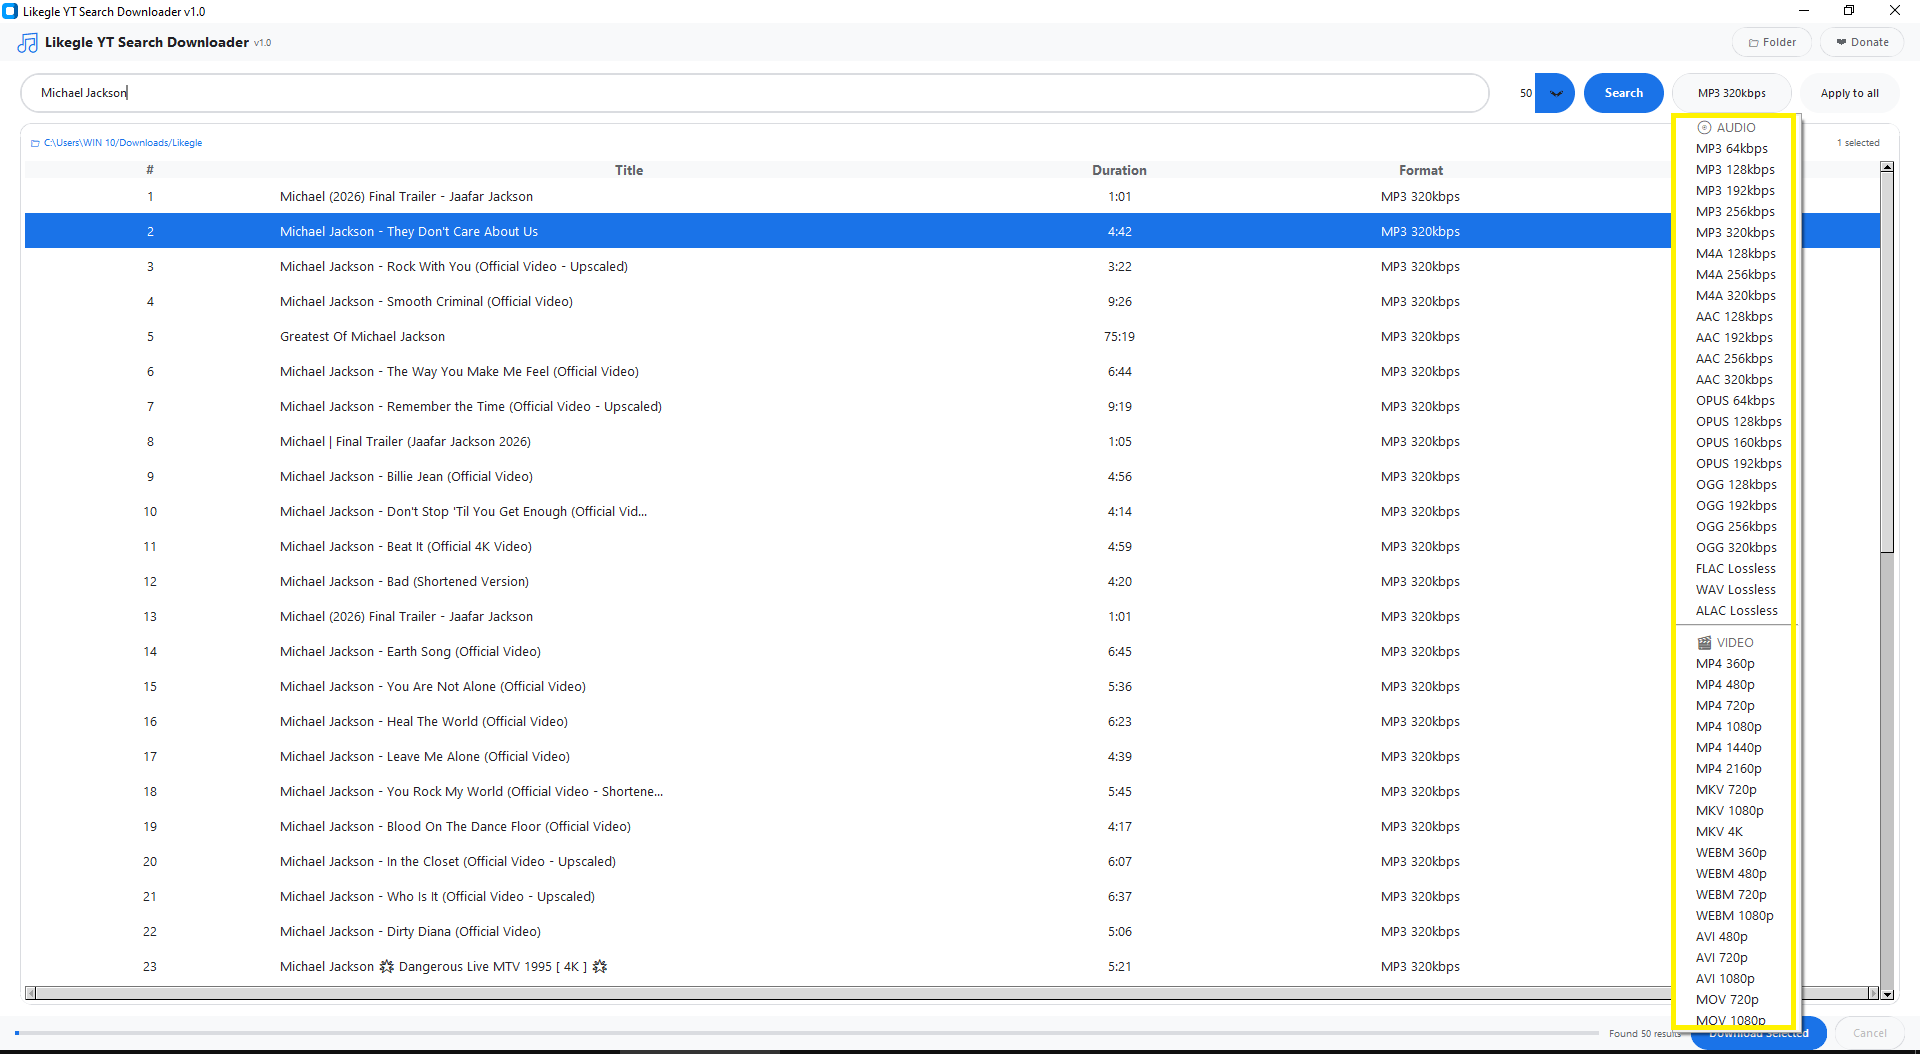
Task: Click the folder icon beside the Likegle download path
Action: point(35,142)
